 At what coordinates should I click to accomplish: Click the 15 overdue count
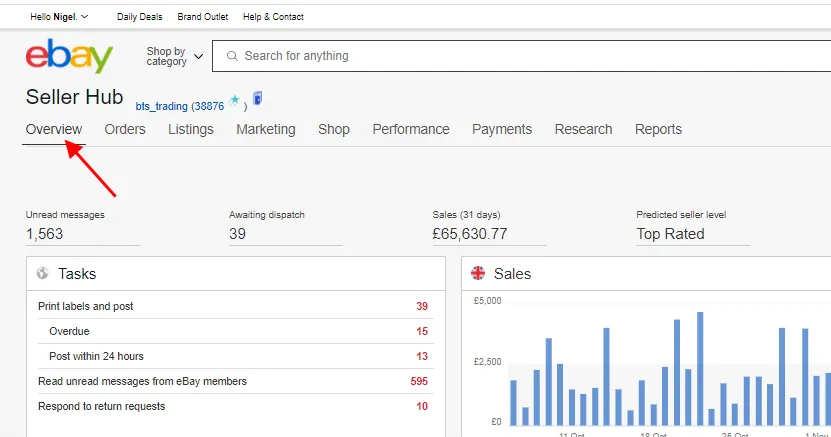[422, 331]
